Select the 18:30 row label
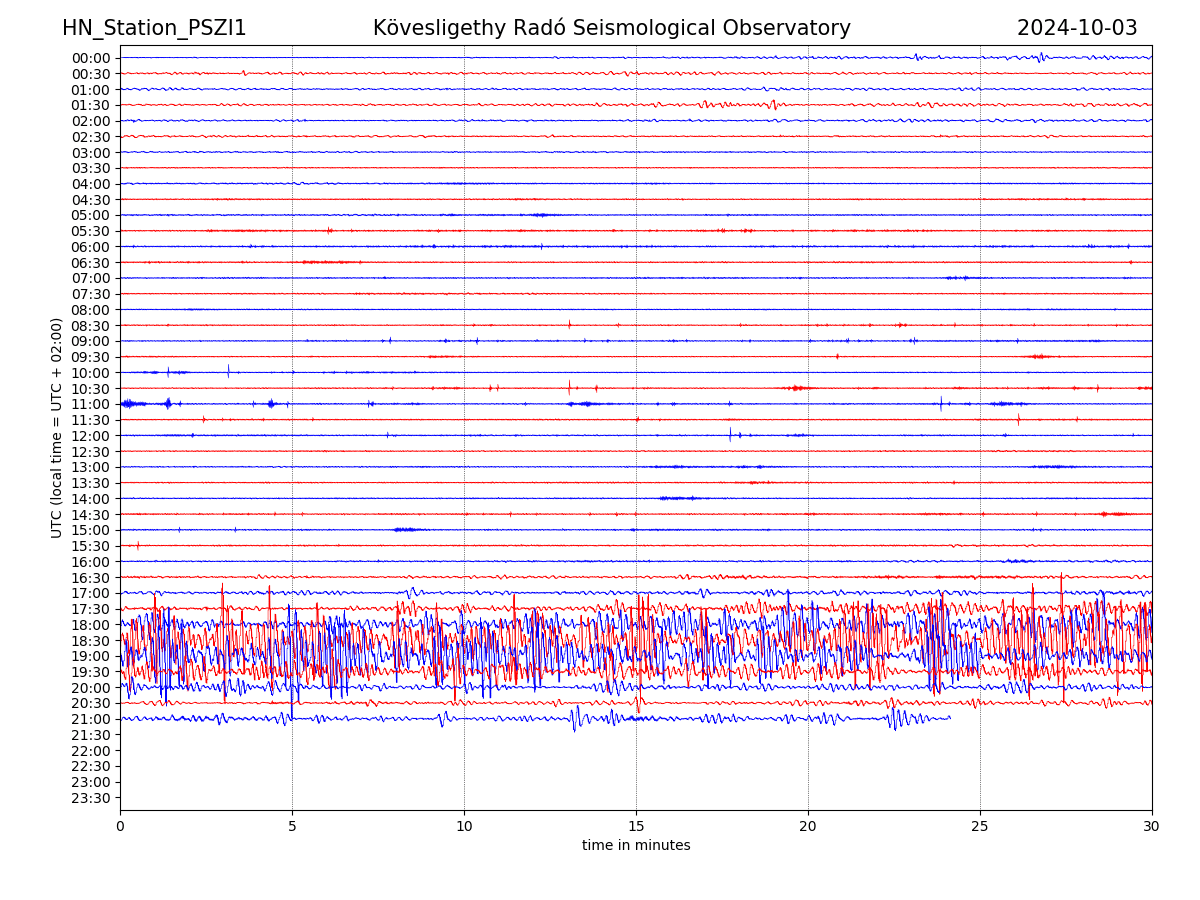 click(x=91, y=640)
